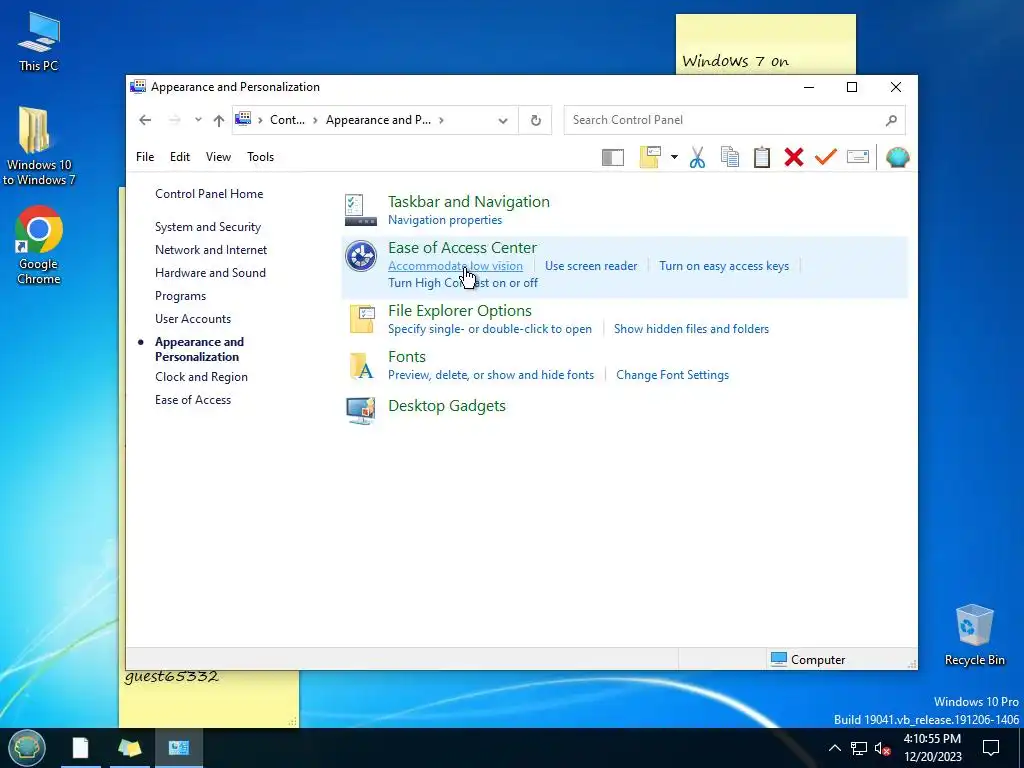Click the search magnifier icon

click(891, 120)
